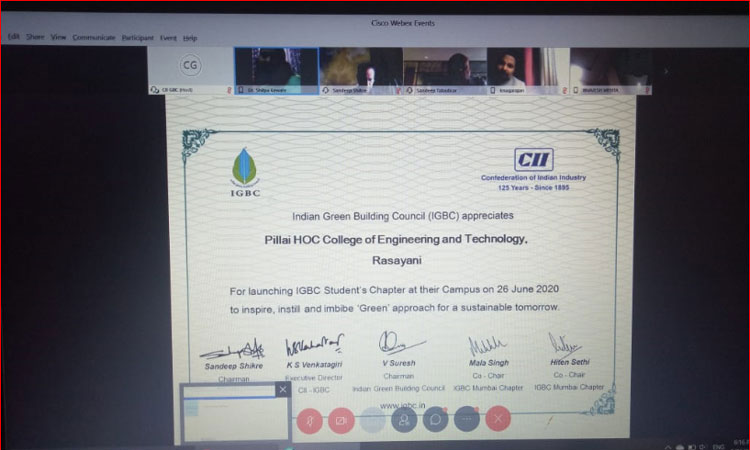Close the self-view preview window
The image size is (750, 450).
(283, 390)
